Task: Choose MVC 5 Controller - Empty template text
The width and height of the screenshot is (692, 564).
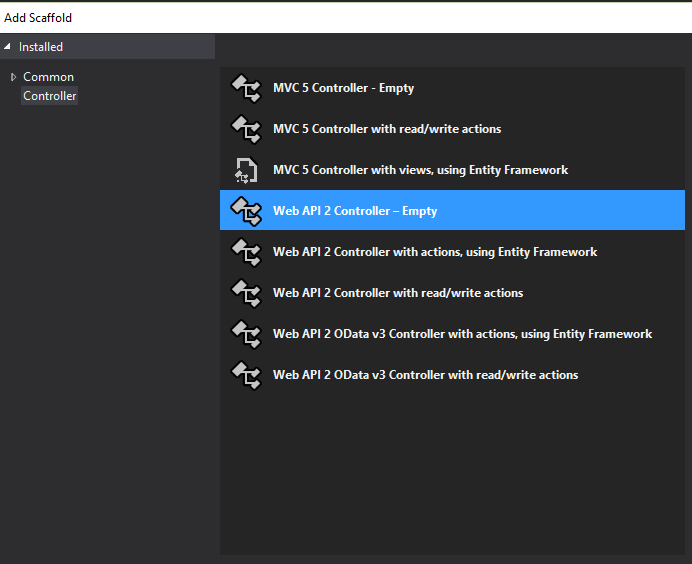Action: point(343,88)
